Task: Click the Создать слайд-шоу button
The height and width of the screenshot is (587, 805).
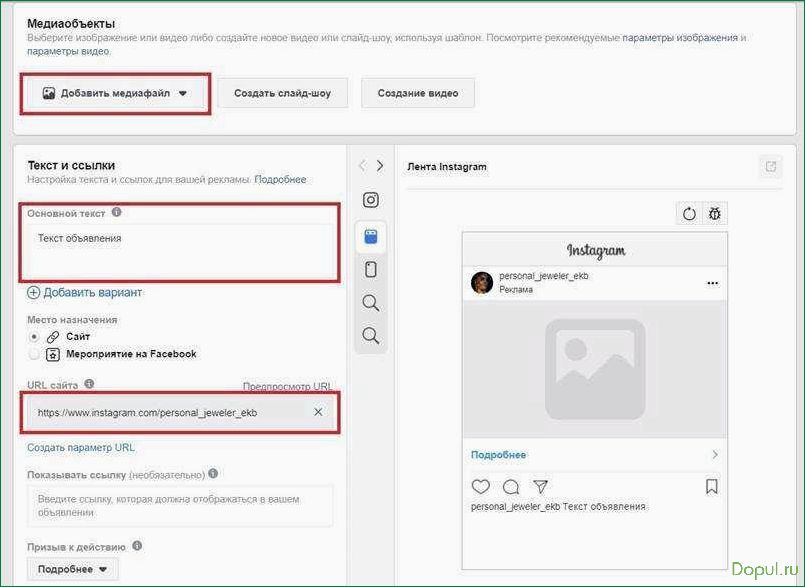Action: (x=282, y=93)
